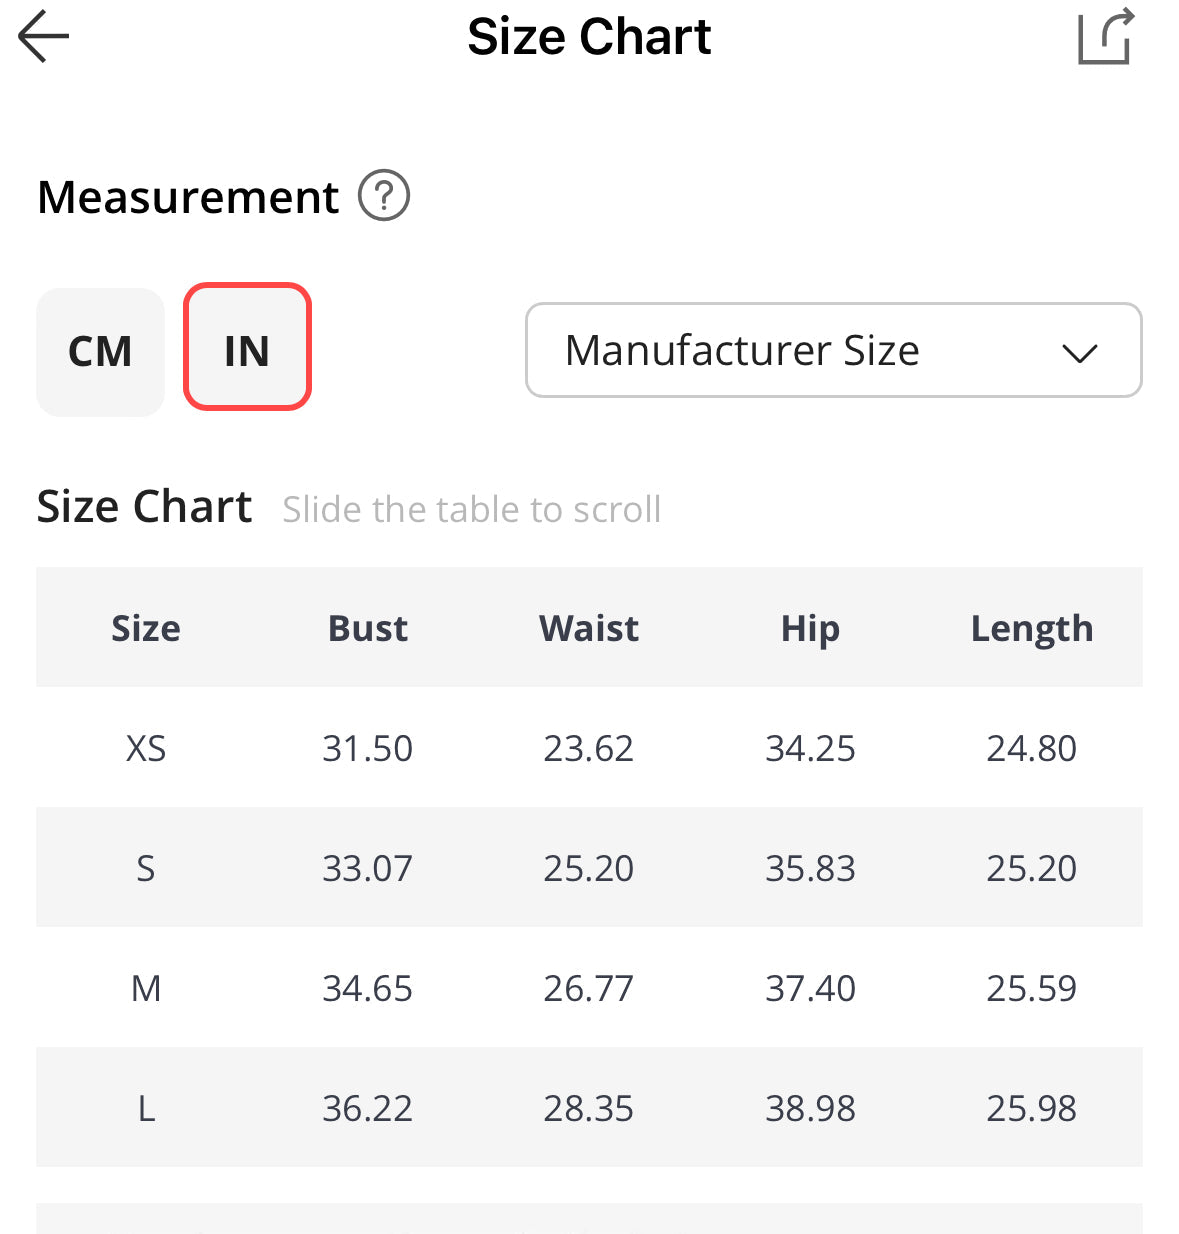Screen dimensions: 1179x1234
Task: Open the Measurement help question mark
Action: point(384,195)
